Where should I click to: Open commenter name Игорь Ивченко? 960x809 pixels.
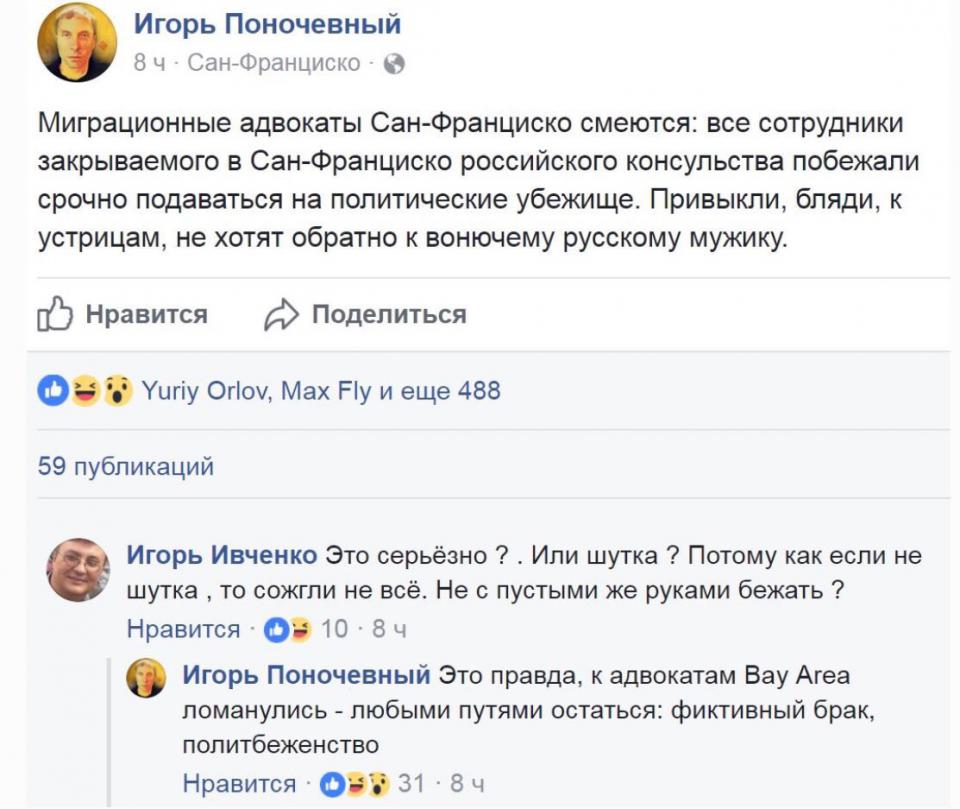click(222, 555)
